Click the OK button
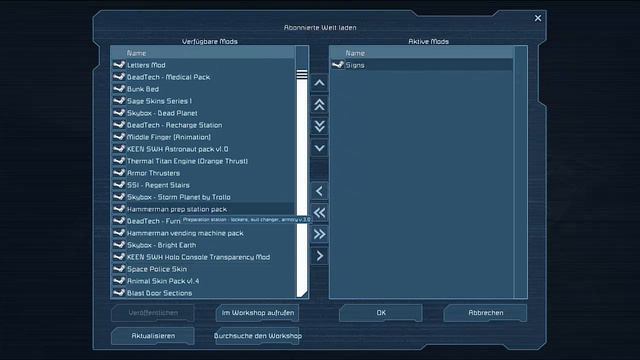 tap(381, 313)
